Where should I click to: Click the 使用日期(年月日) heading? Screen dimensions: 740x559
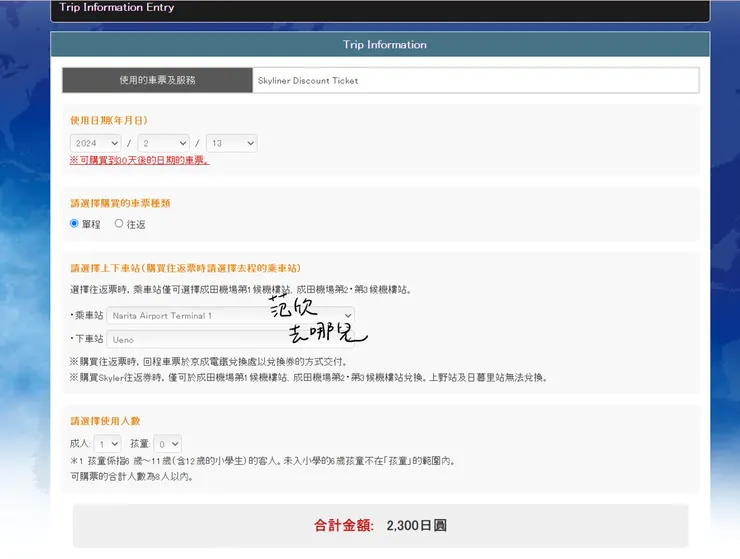coord(109,120)
